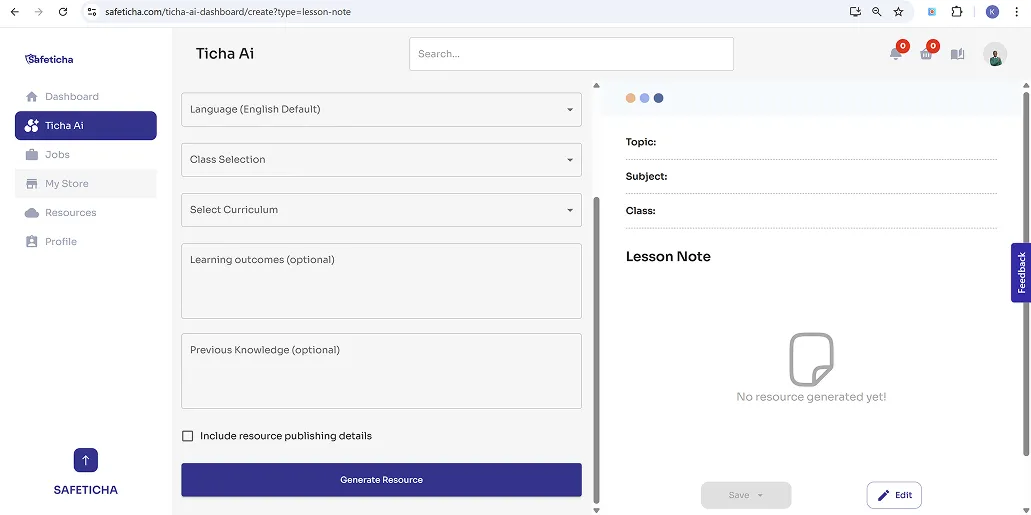This screenshot has height=515, width=1031.
Task: Open the browser extensions puzzle icon
Action: coord(957,12)
